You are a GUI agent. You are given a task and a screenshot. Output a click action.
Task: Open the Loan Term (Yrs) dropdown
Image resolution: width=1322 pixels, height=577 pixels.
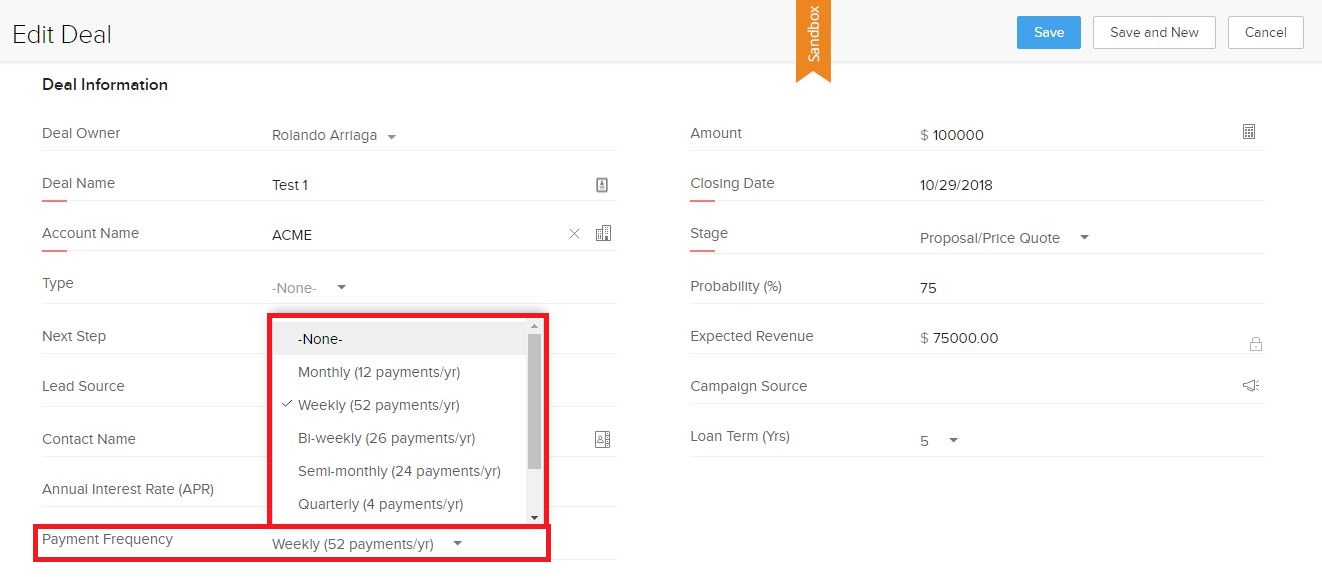tap(953, 441)
